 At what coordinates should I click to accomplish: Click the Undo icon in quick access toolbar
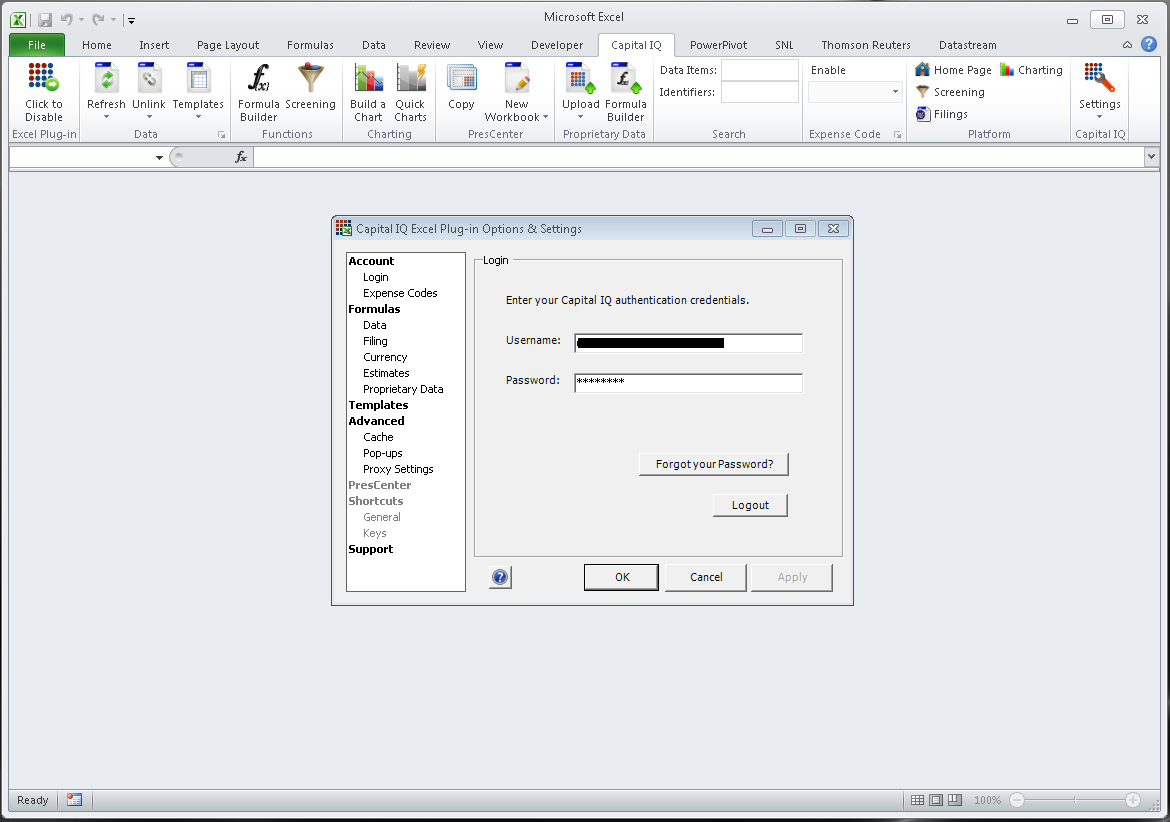(66, 20)
